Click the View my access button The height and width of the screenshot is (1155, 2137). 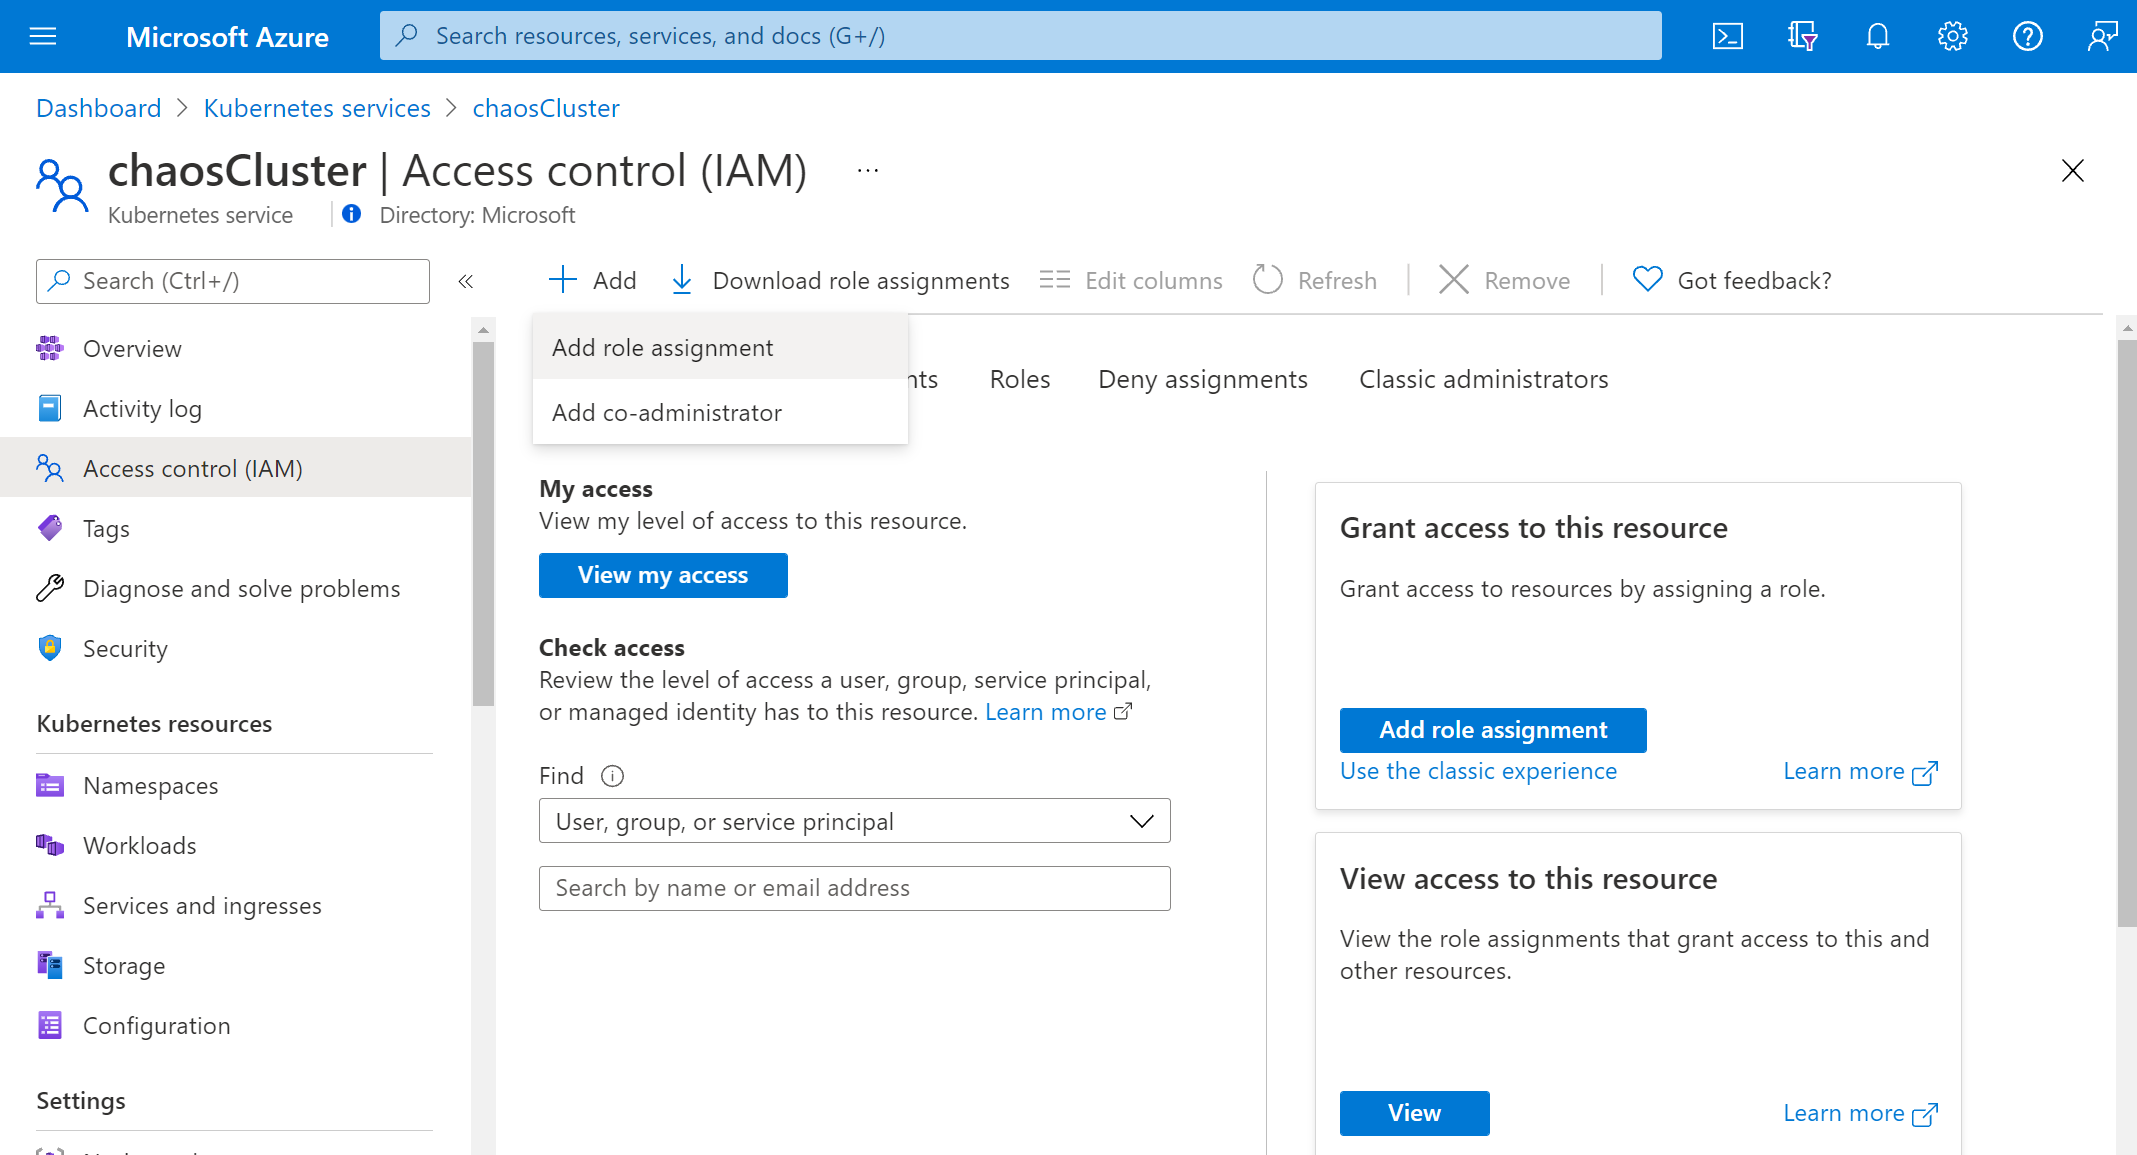[661, 575]
